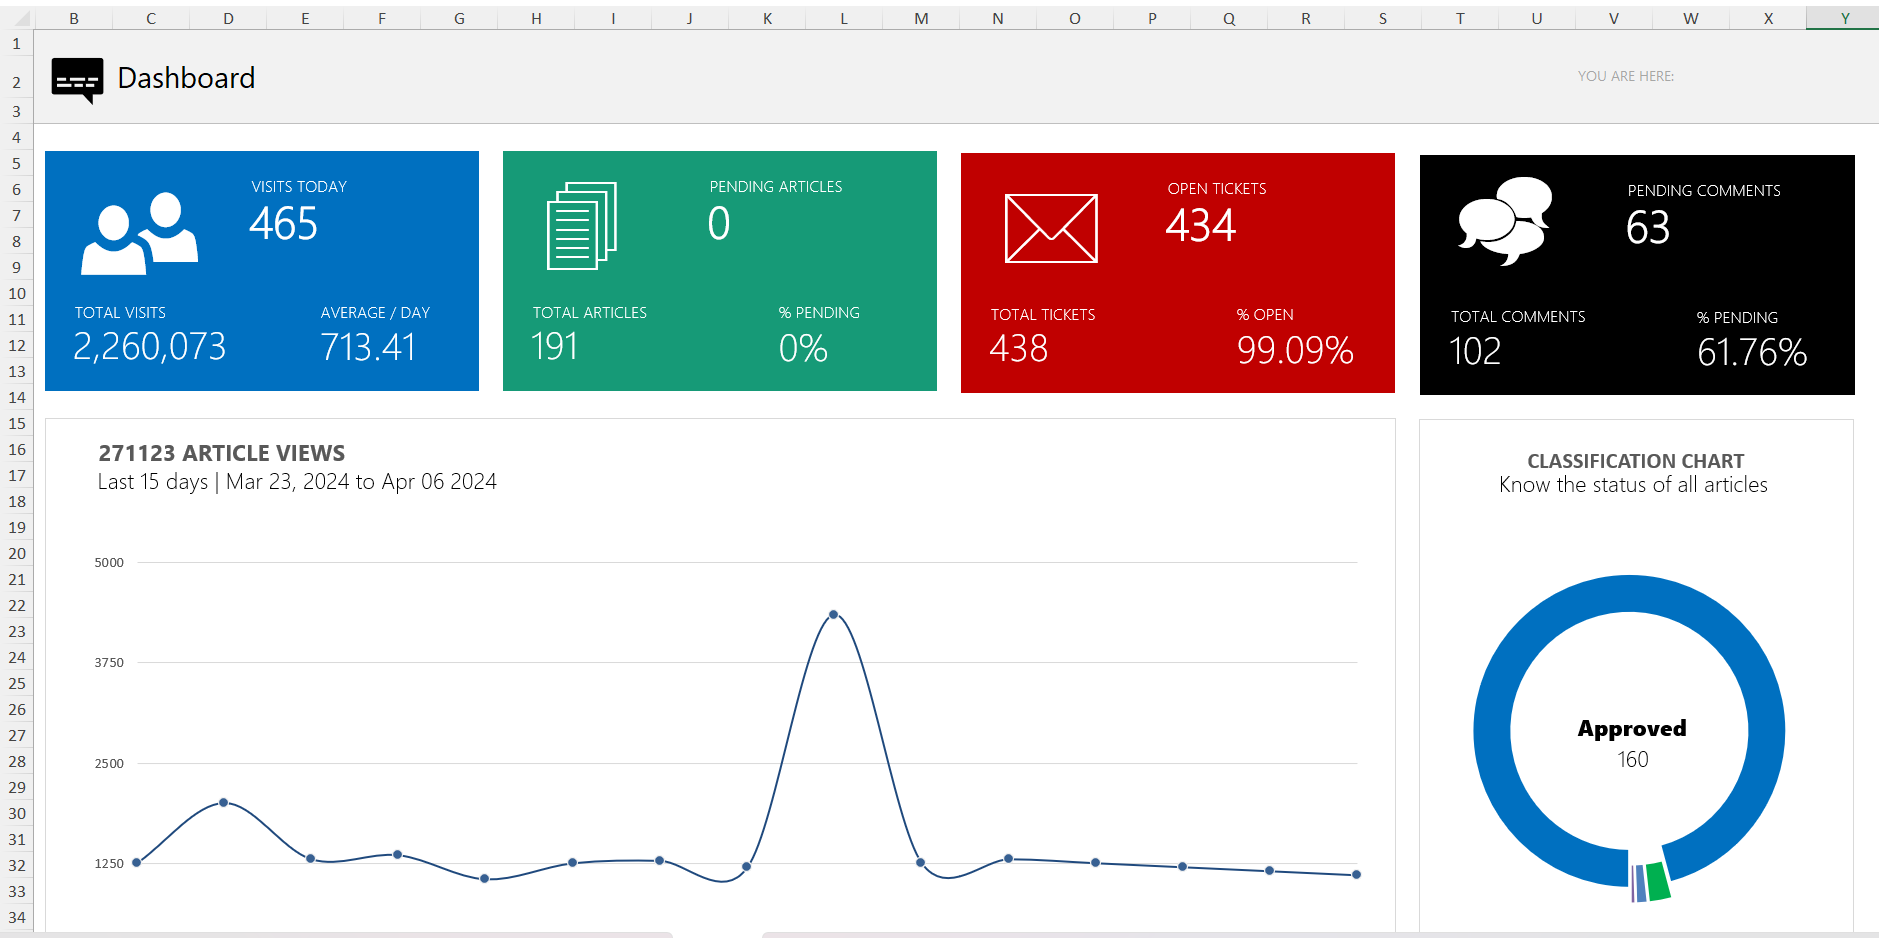
Task: Select percent pending value 61.76%
Action: tap(1752, 352)
